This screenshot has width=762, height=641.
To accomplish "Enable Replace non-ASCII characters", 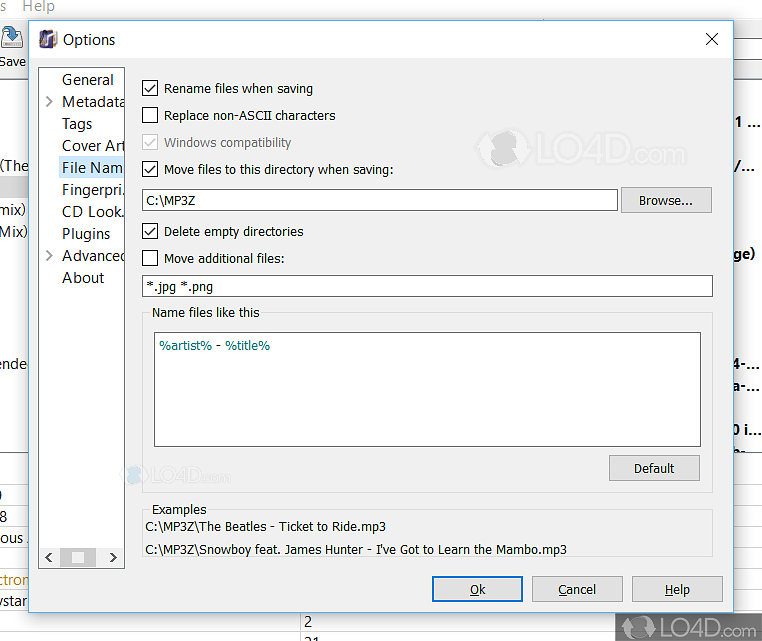I will [150, 115].
